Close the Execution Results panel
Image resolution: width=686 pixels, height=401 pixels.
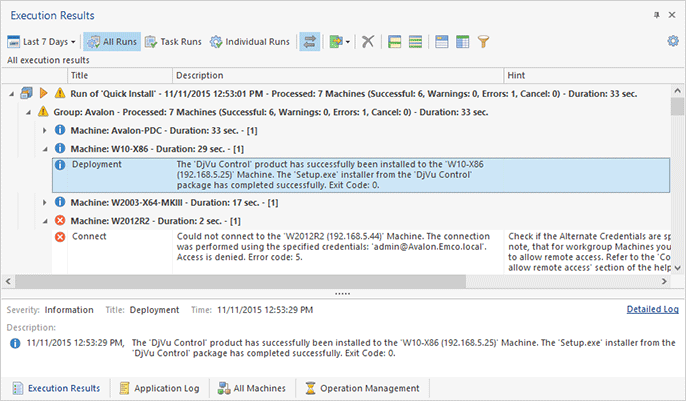point(672,15)
